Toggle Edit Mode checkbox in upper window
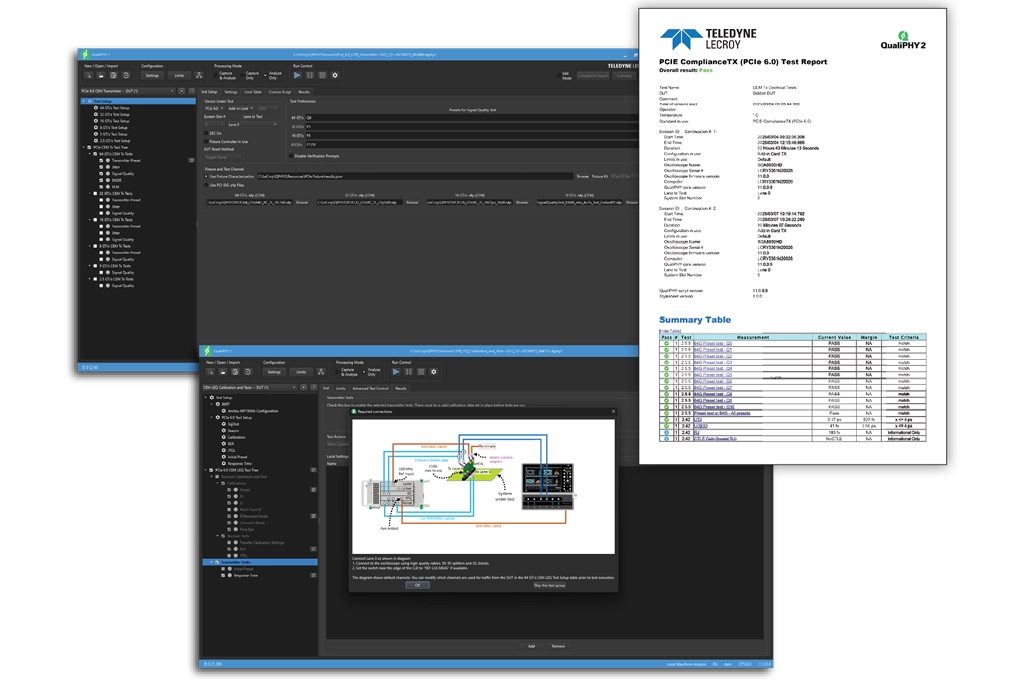The height and width of the screenshot is (683, 1024). pos(560,76)
